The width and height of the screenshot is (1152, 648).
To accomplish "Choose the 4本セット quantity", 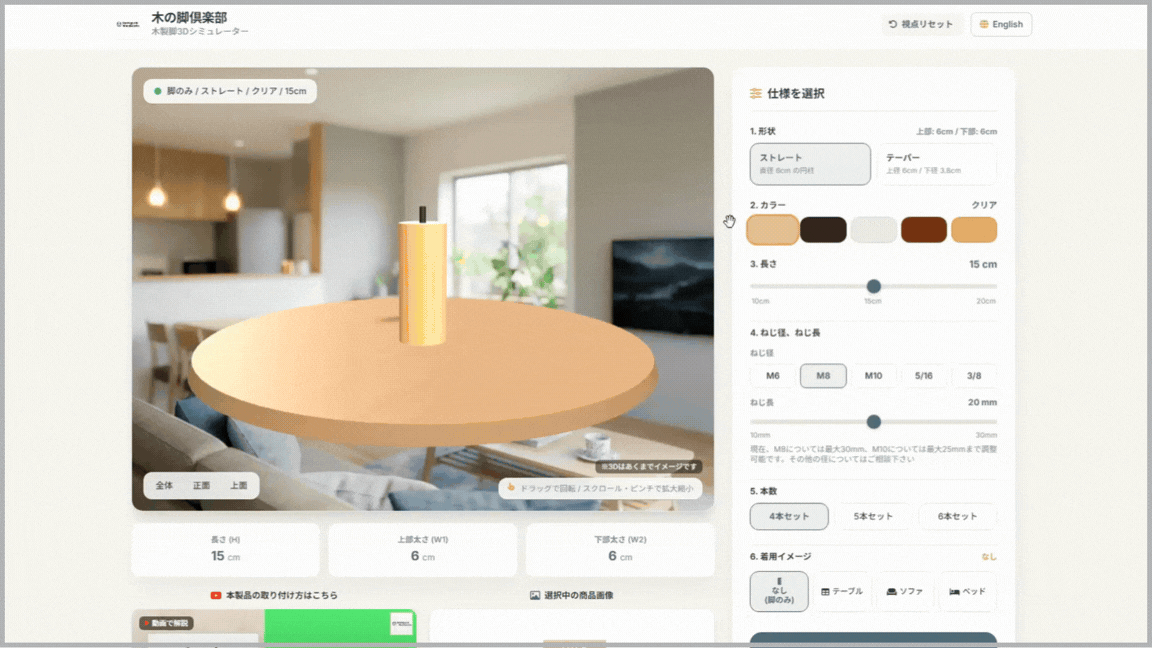I will (789, 516).
